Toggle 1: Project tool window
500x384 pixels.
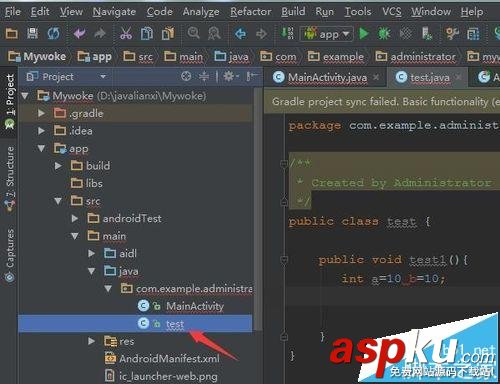coord(10,101)
